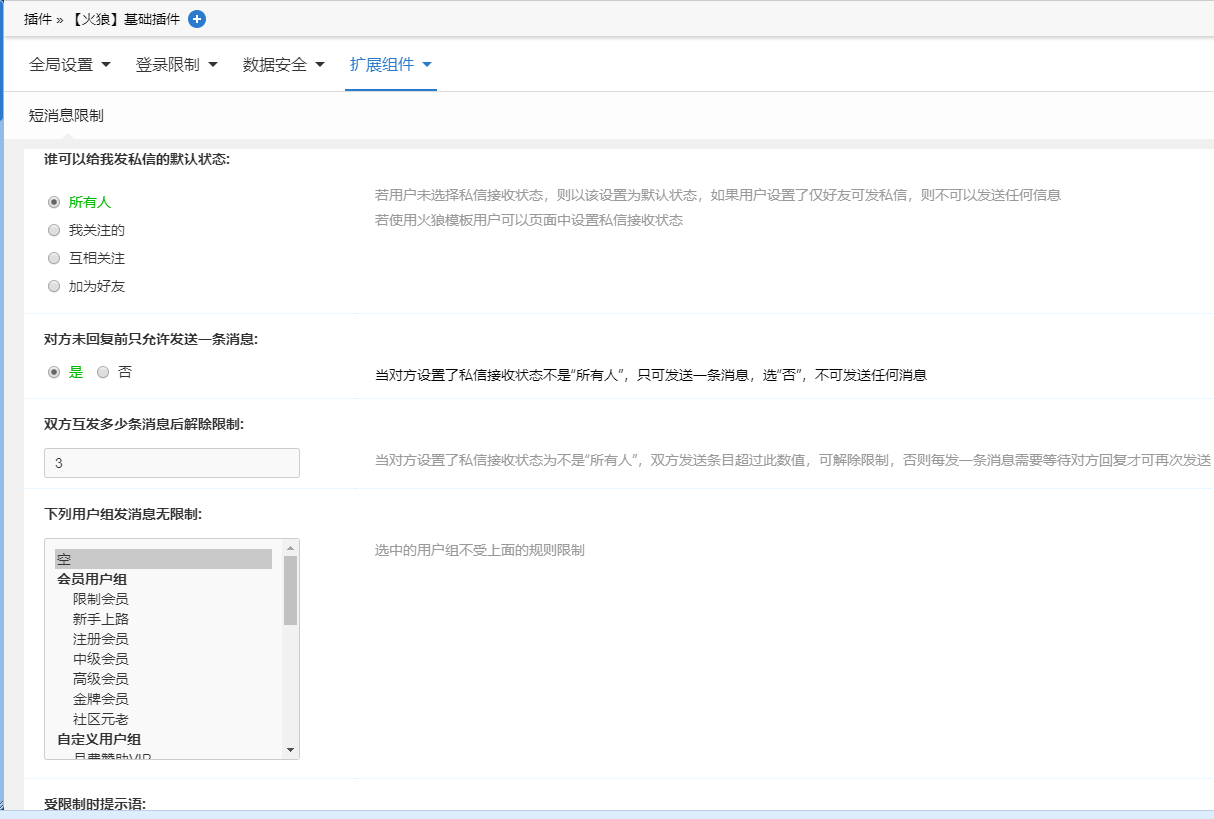This screenshot has height=819, width=1214.
Task: Click the message count input field
Action: [172, 463]
